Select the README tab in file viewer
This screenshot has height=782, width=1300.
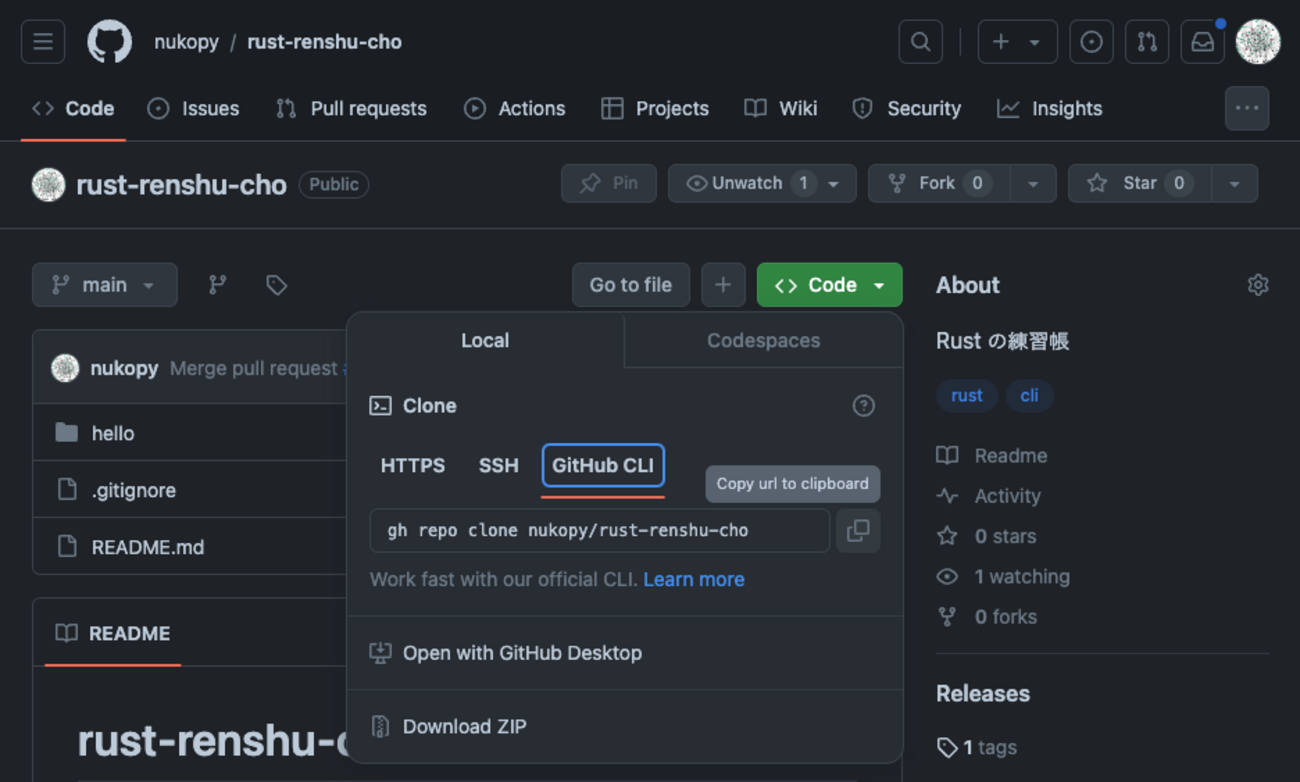click(x=113, y=633)
